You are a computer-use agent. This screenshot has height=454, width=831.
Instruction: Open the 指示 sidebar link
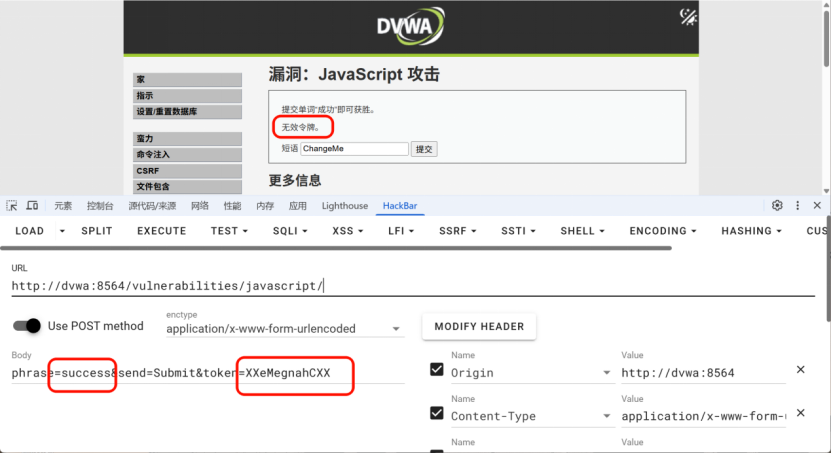pos(188,95)
